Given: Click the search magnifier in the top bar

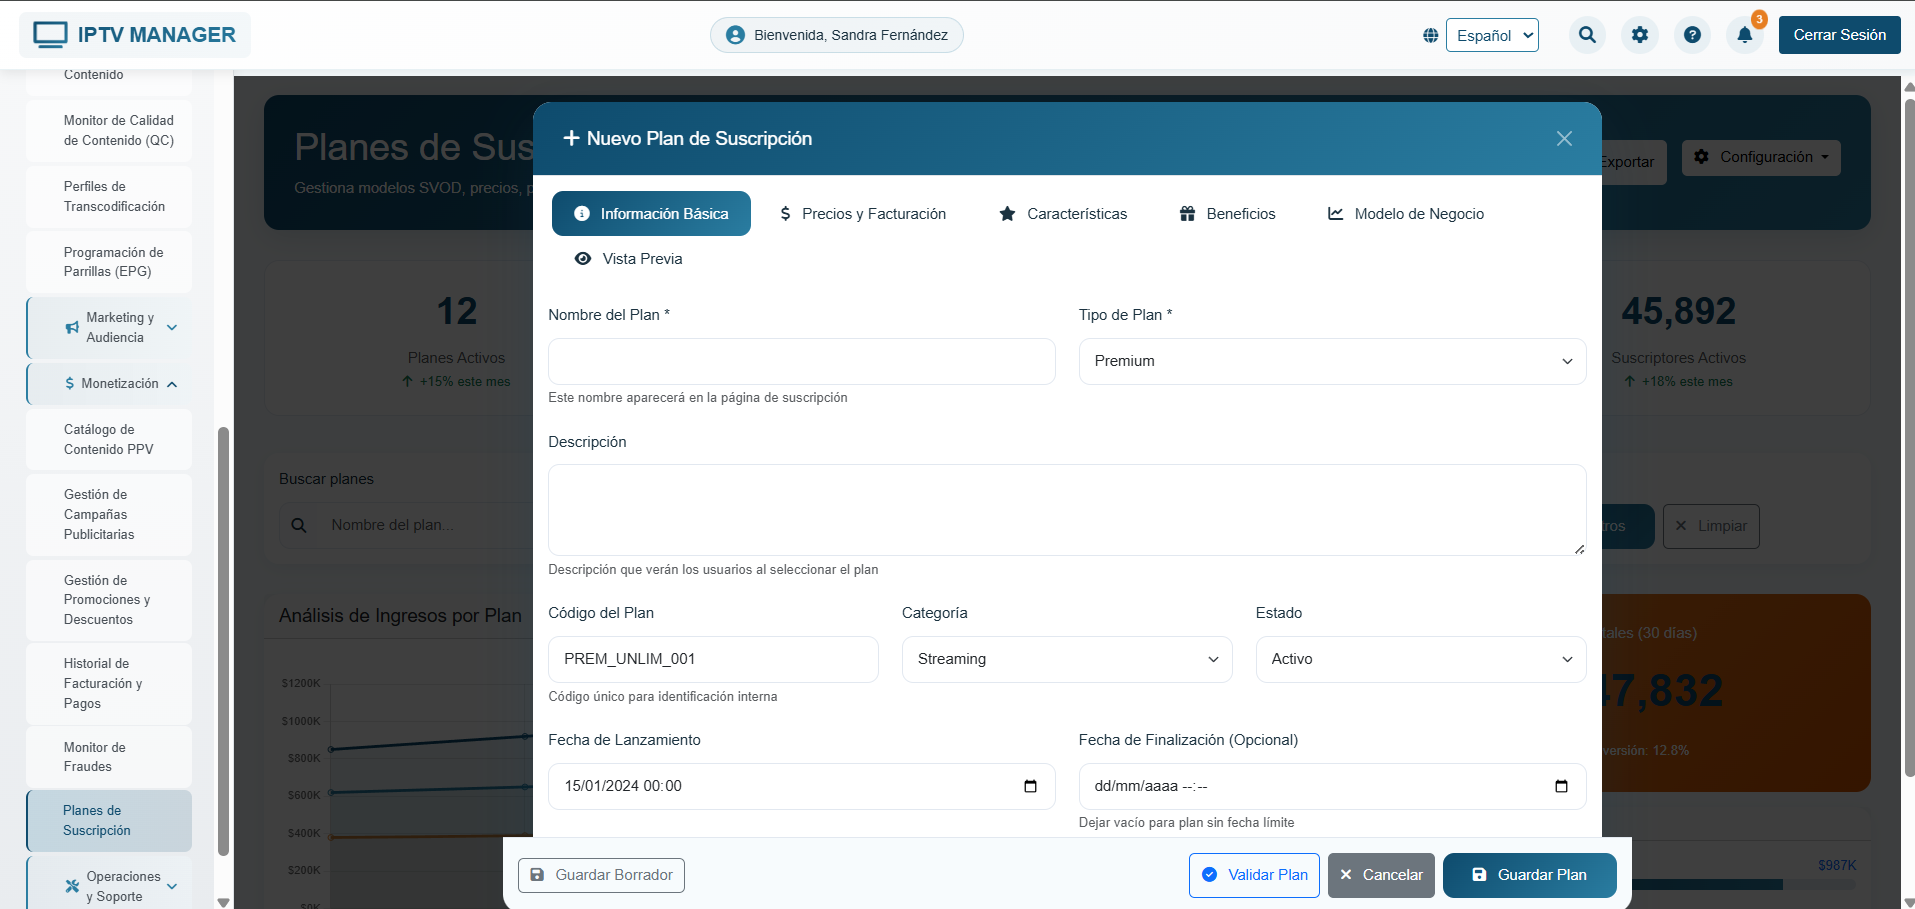Looking at the screenshot, I should tap(1586, 34).
